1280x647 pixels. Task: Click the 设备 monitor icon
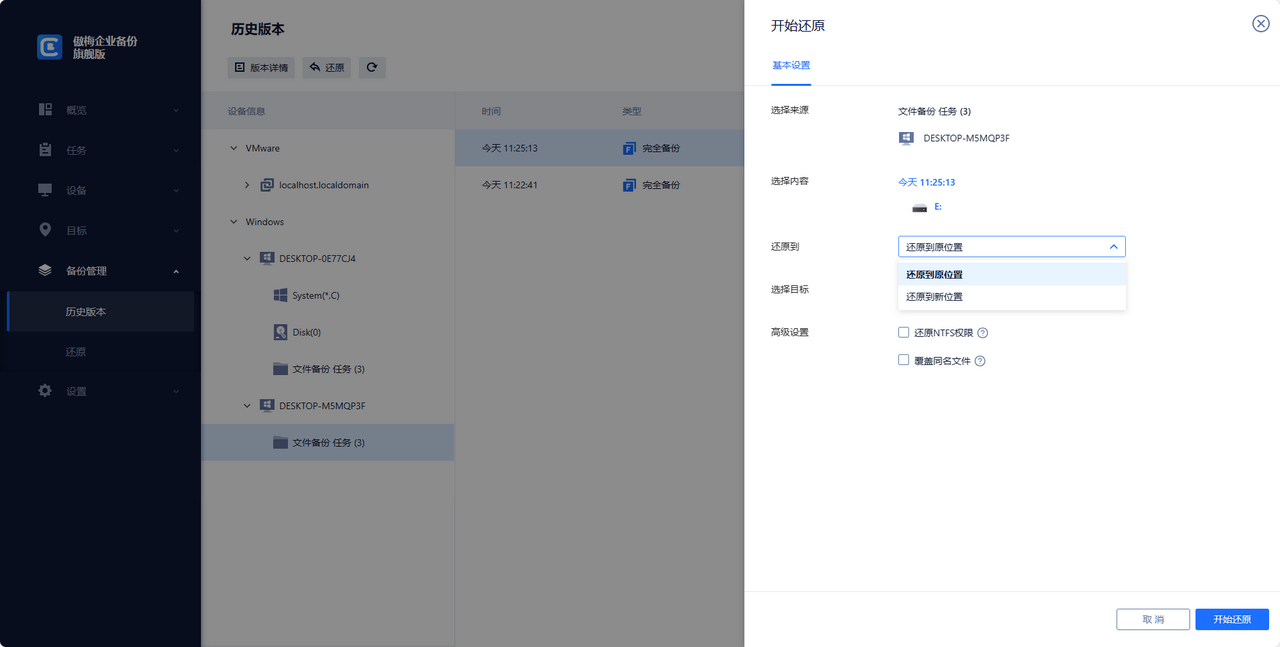(x=45, y=190)
